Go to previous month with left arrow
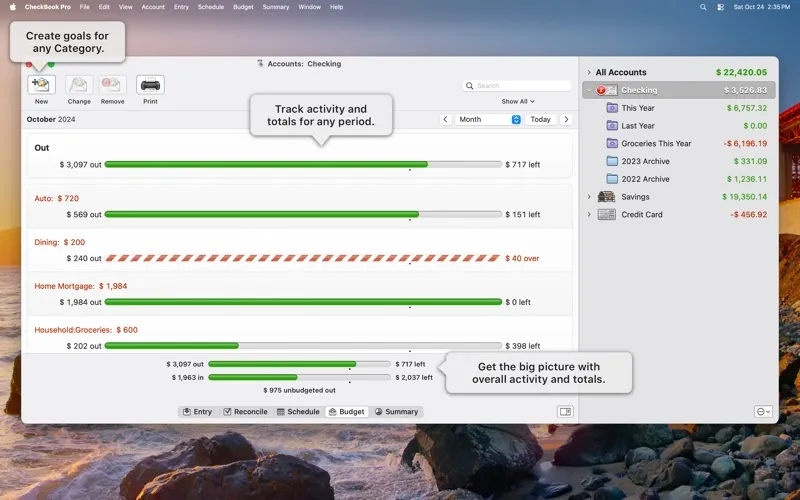This screenshot has width=800, height=500. pos(445,119)
